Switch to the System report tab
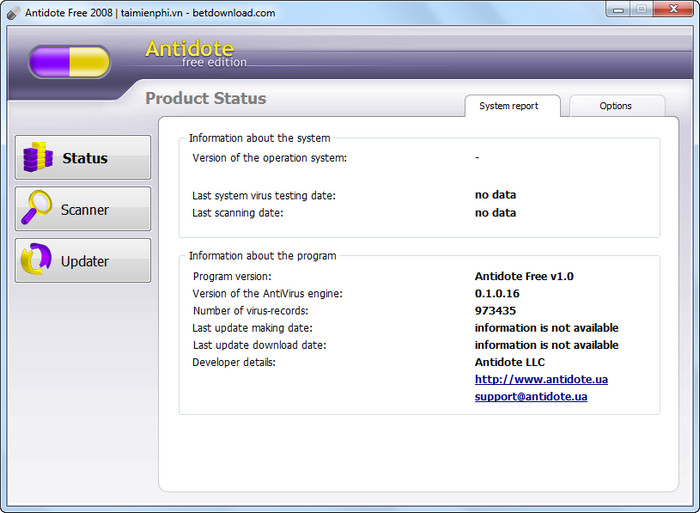 point(508,106)
